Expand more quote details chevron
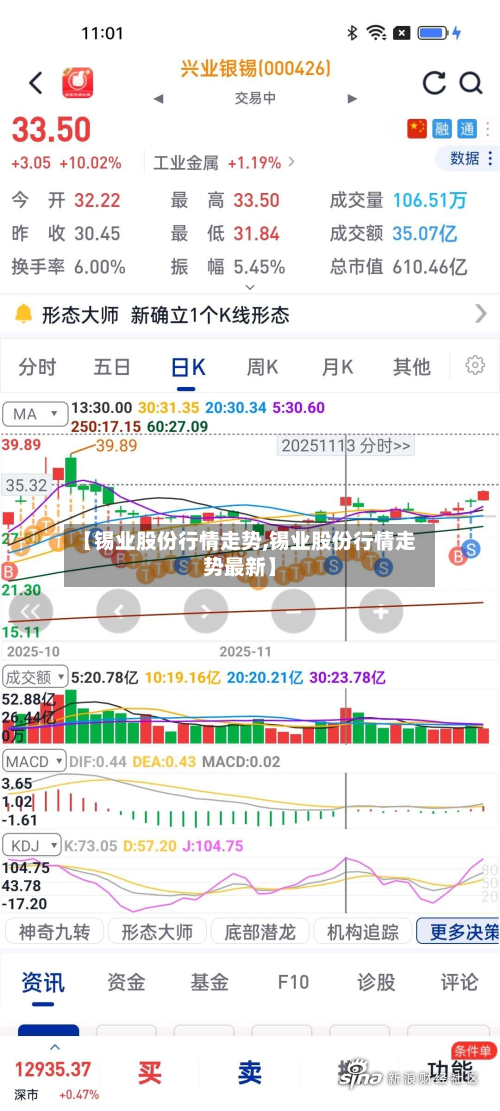This screenshot has height=1111, width=500. pyautogui.click(x=250, y=287)
